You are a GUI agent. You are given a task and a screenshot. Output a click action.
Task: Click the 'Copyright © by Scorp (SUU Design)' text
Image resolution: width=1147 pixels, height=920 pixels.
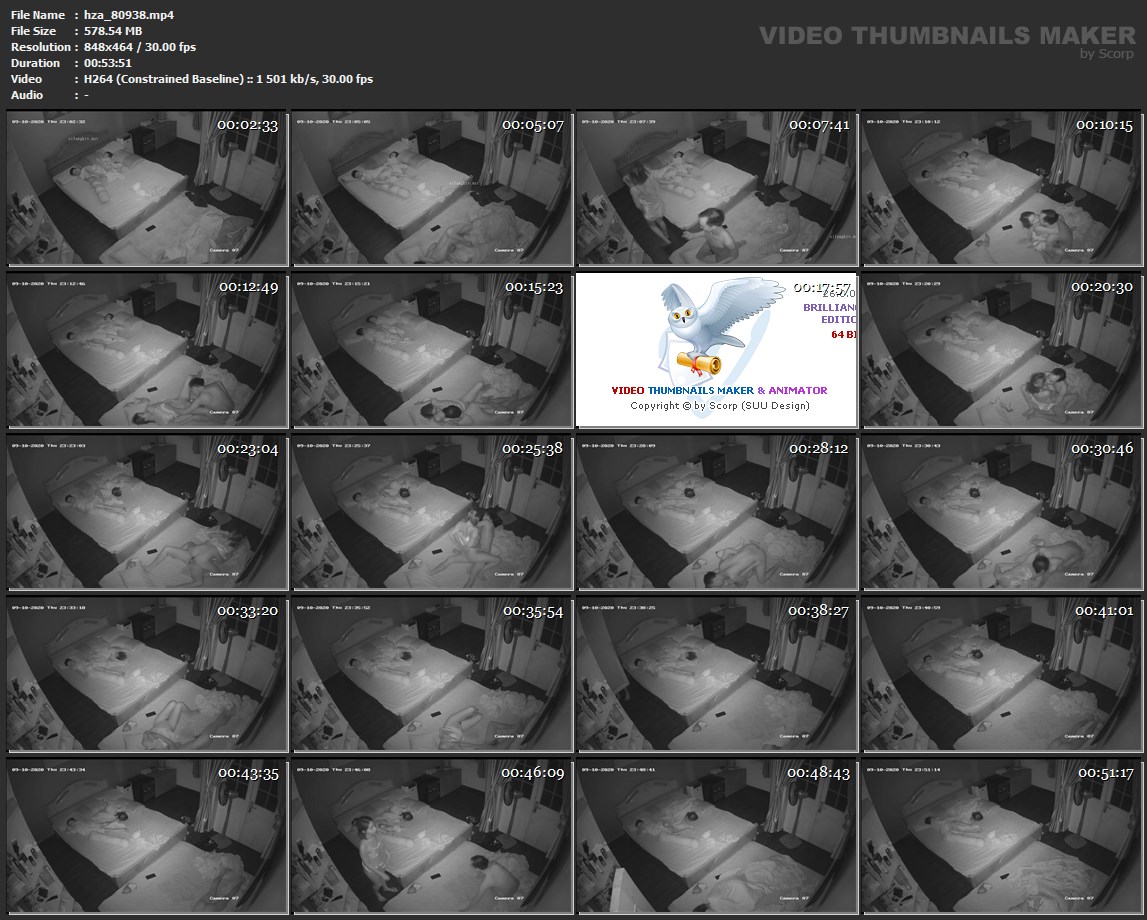coord(719,406)
